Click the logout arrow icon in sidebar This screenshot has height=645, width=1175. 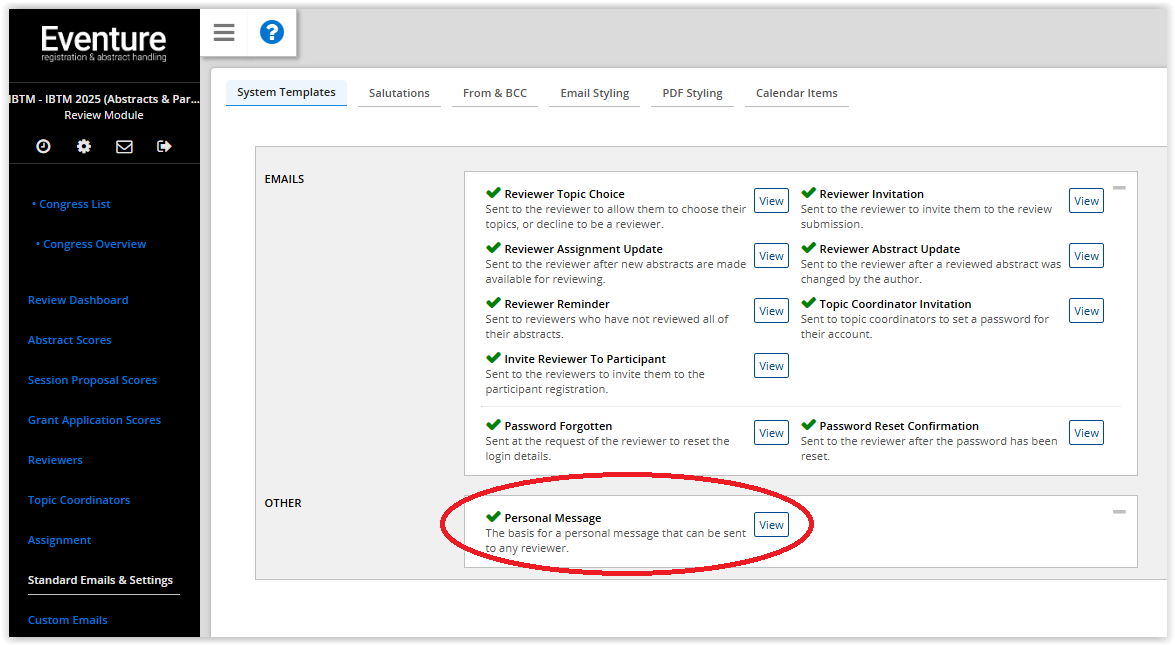click(x=164, y=146)
